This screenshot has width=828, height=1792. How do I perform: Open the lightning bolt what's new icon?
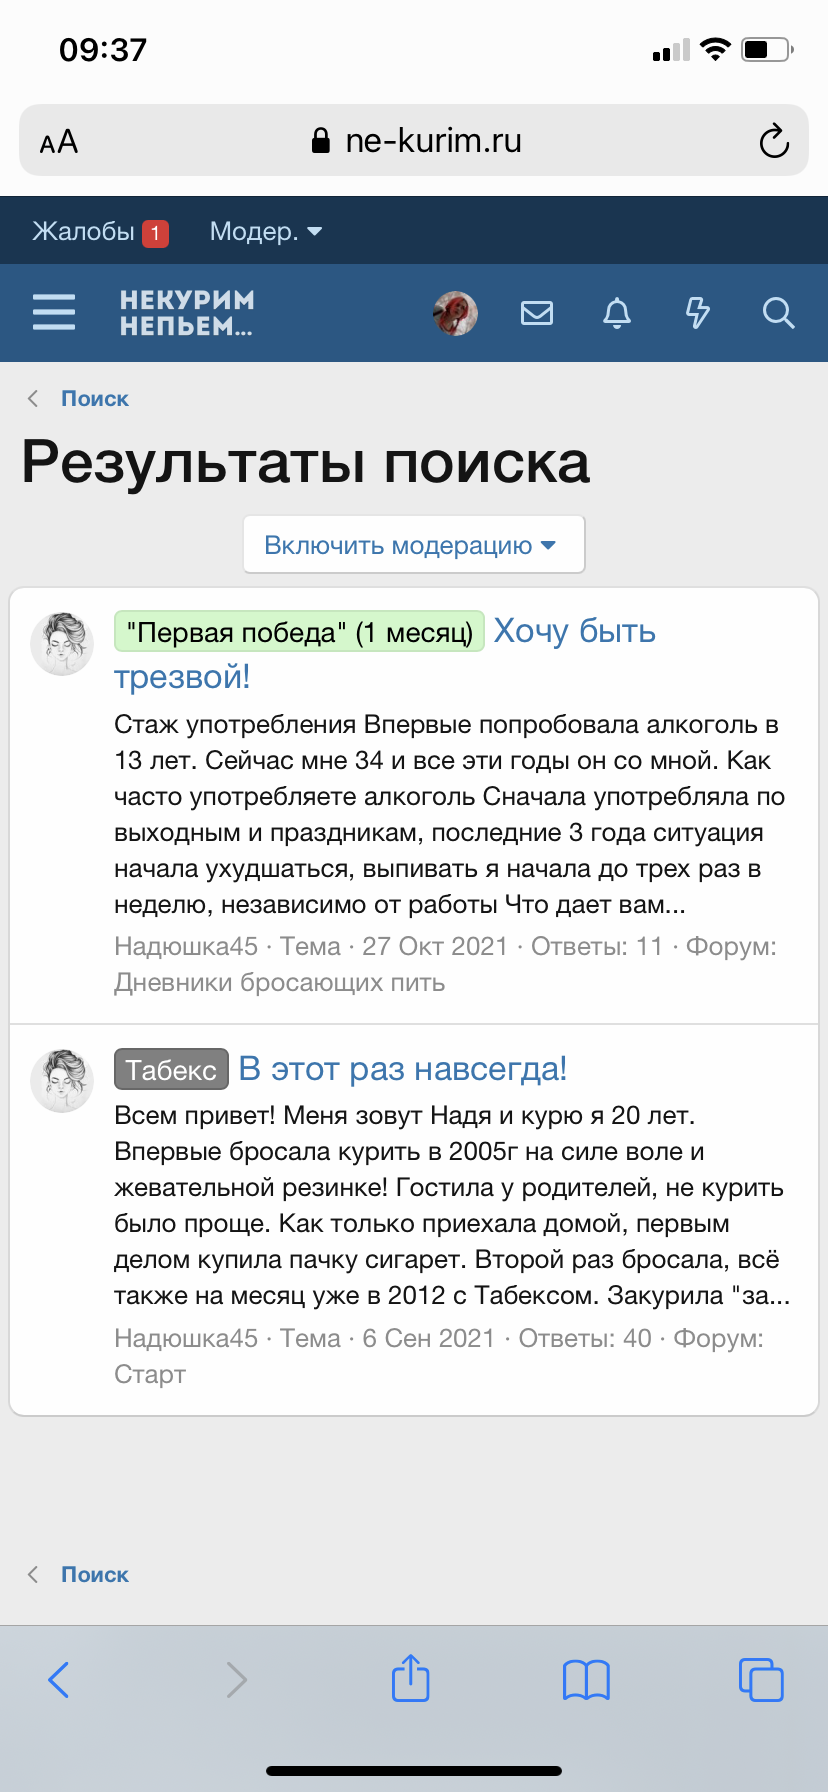(x=697, y=313)
